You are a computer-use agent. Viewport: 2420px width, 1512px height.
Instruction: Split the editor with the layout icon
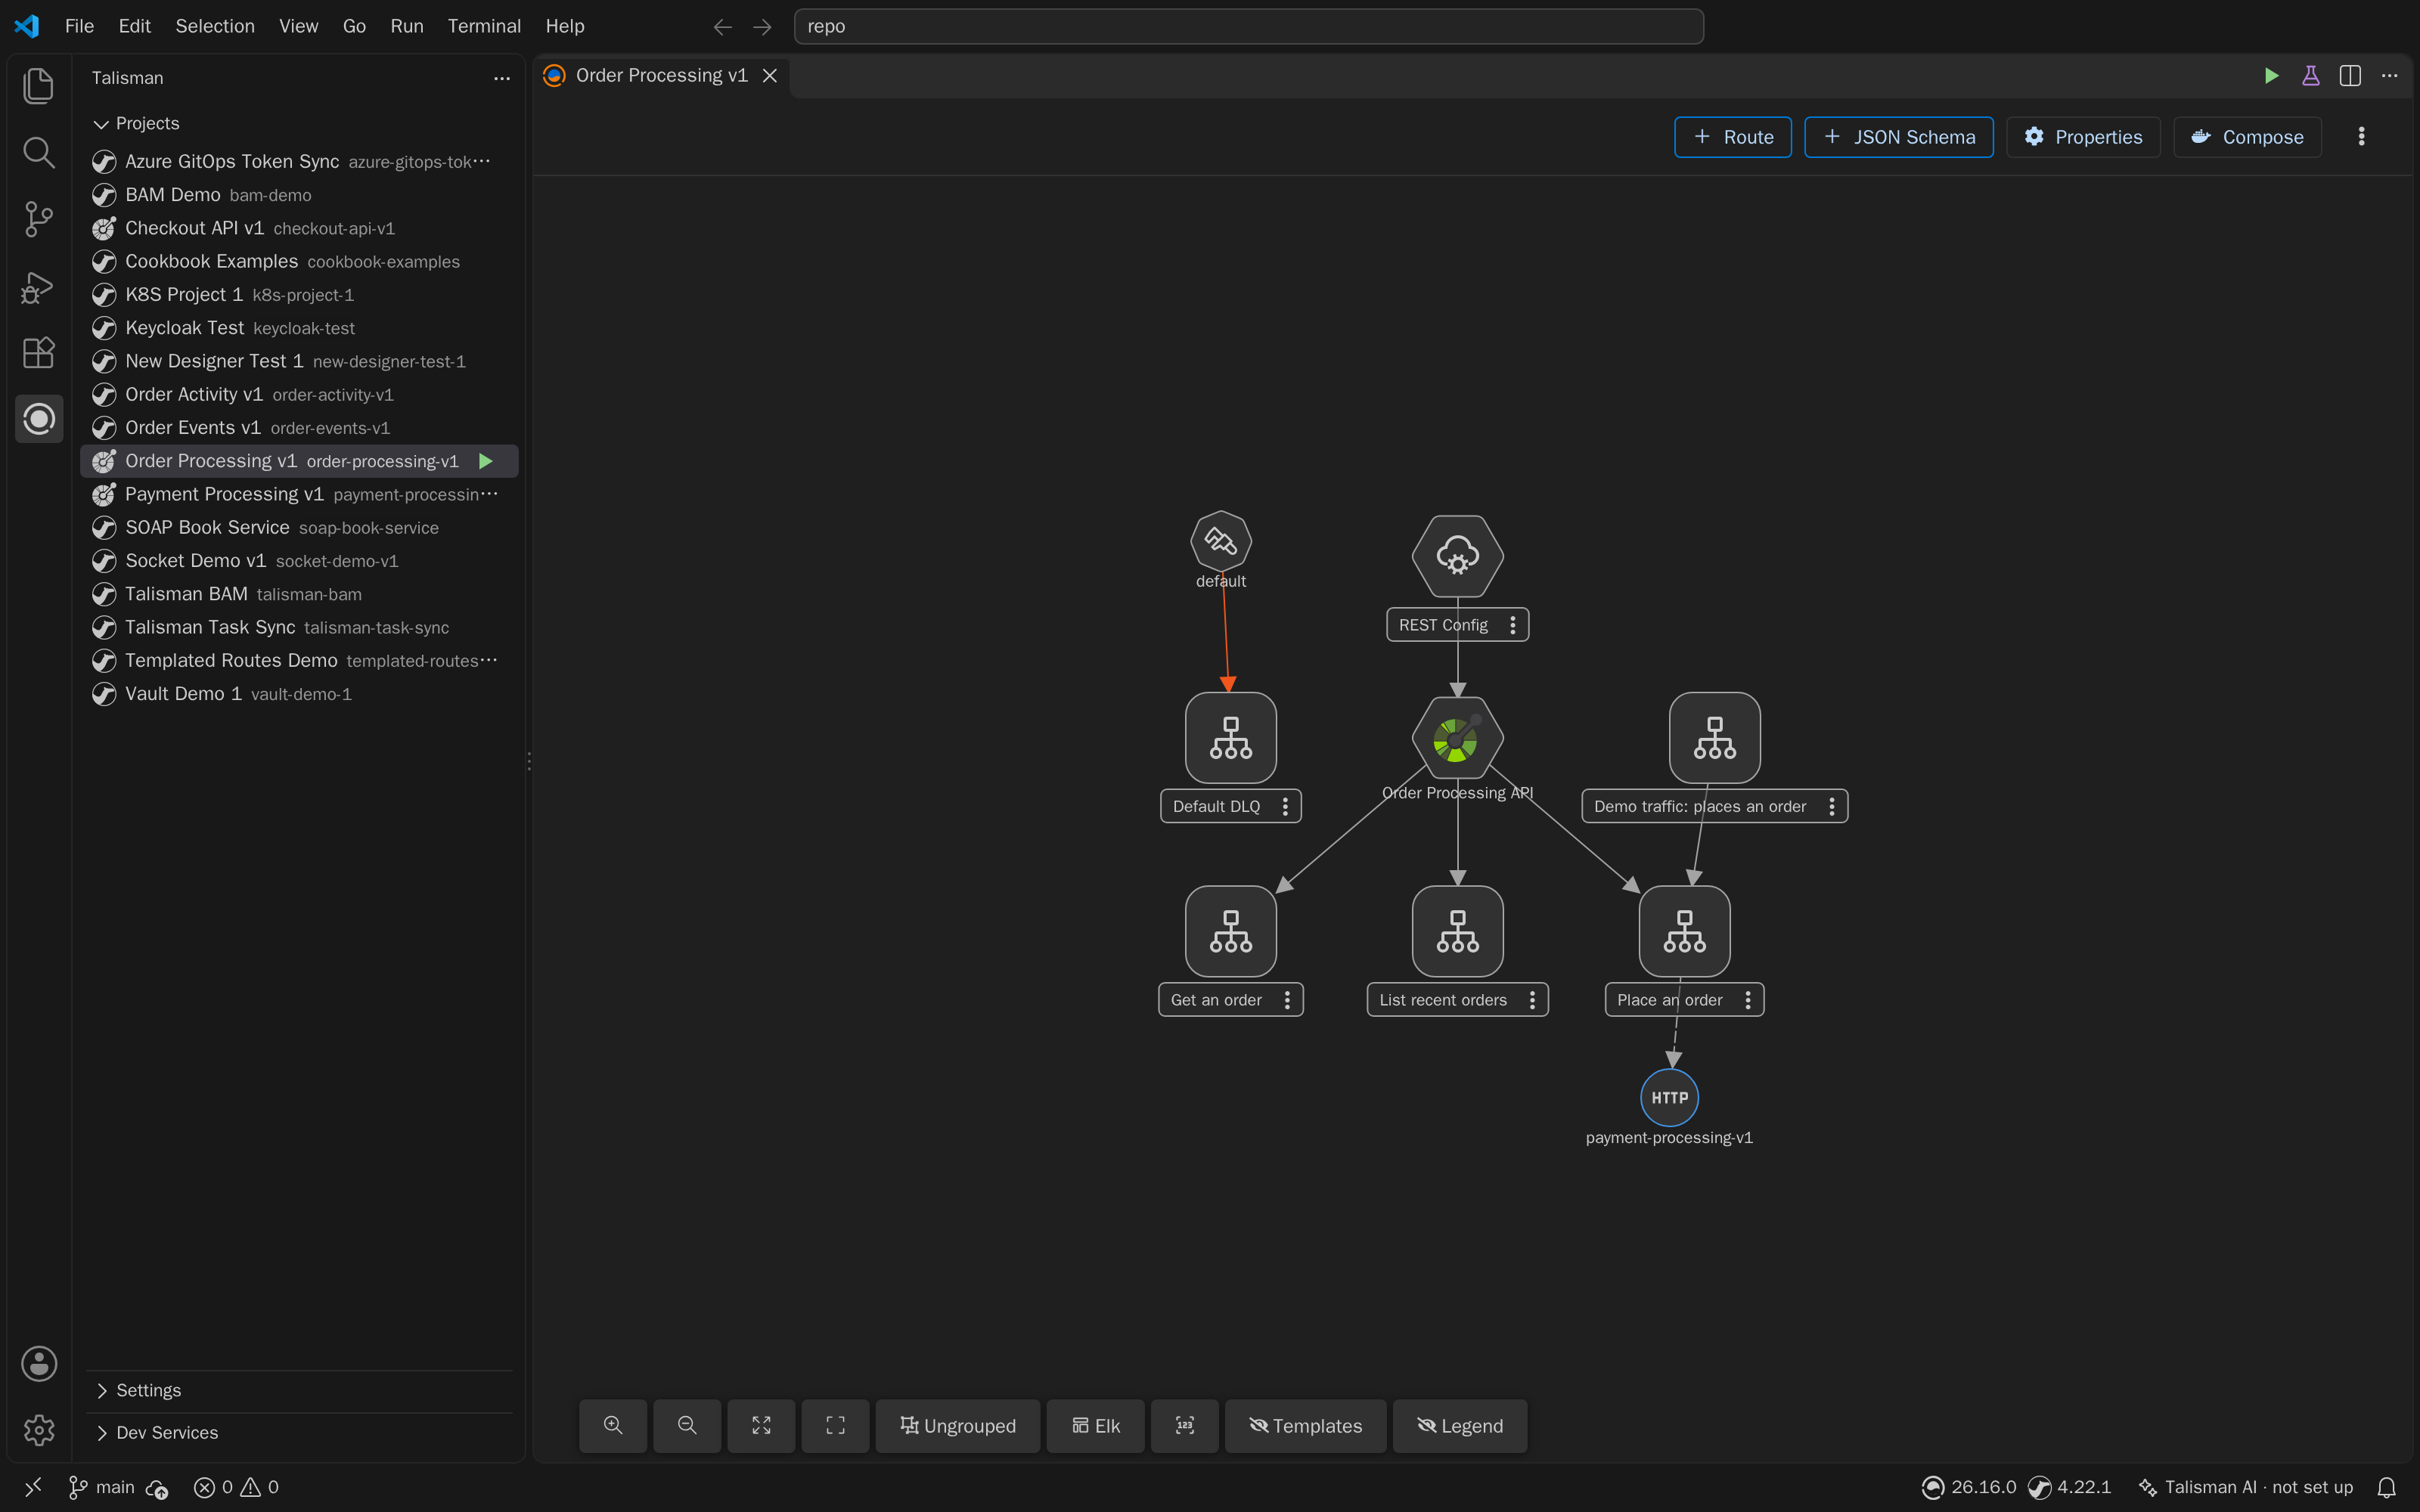tap(2350, 76)
